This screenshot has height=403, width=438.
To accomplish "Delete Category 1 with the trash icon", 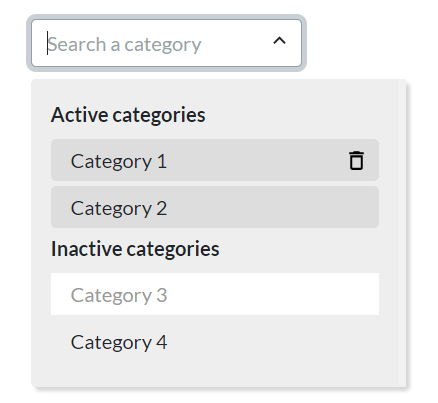I will point(356,160).
